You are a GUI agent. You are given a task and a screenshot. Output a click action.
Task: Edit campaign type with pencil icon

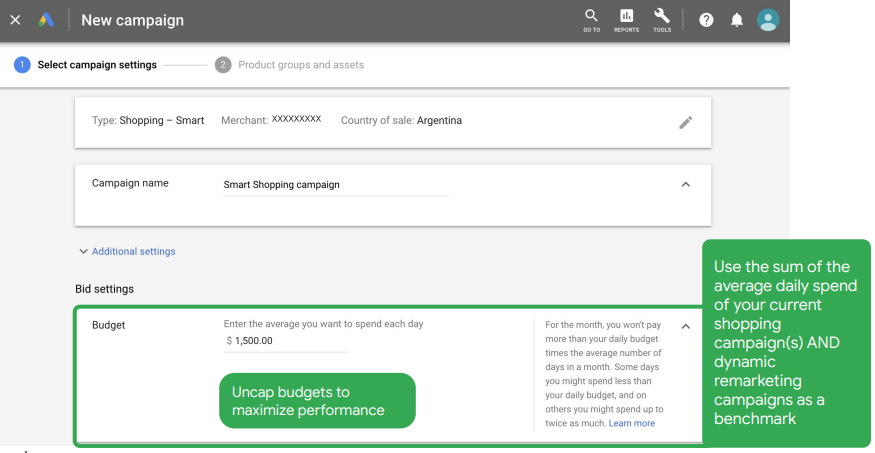click(x=686, y=123)
